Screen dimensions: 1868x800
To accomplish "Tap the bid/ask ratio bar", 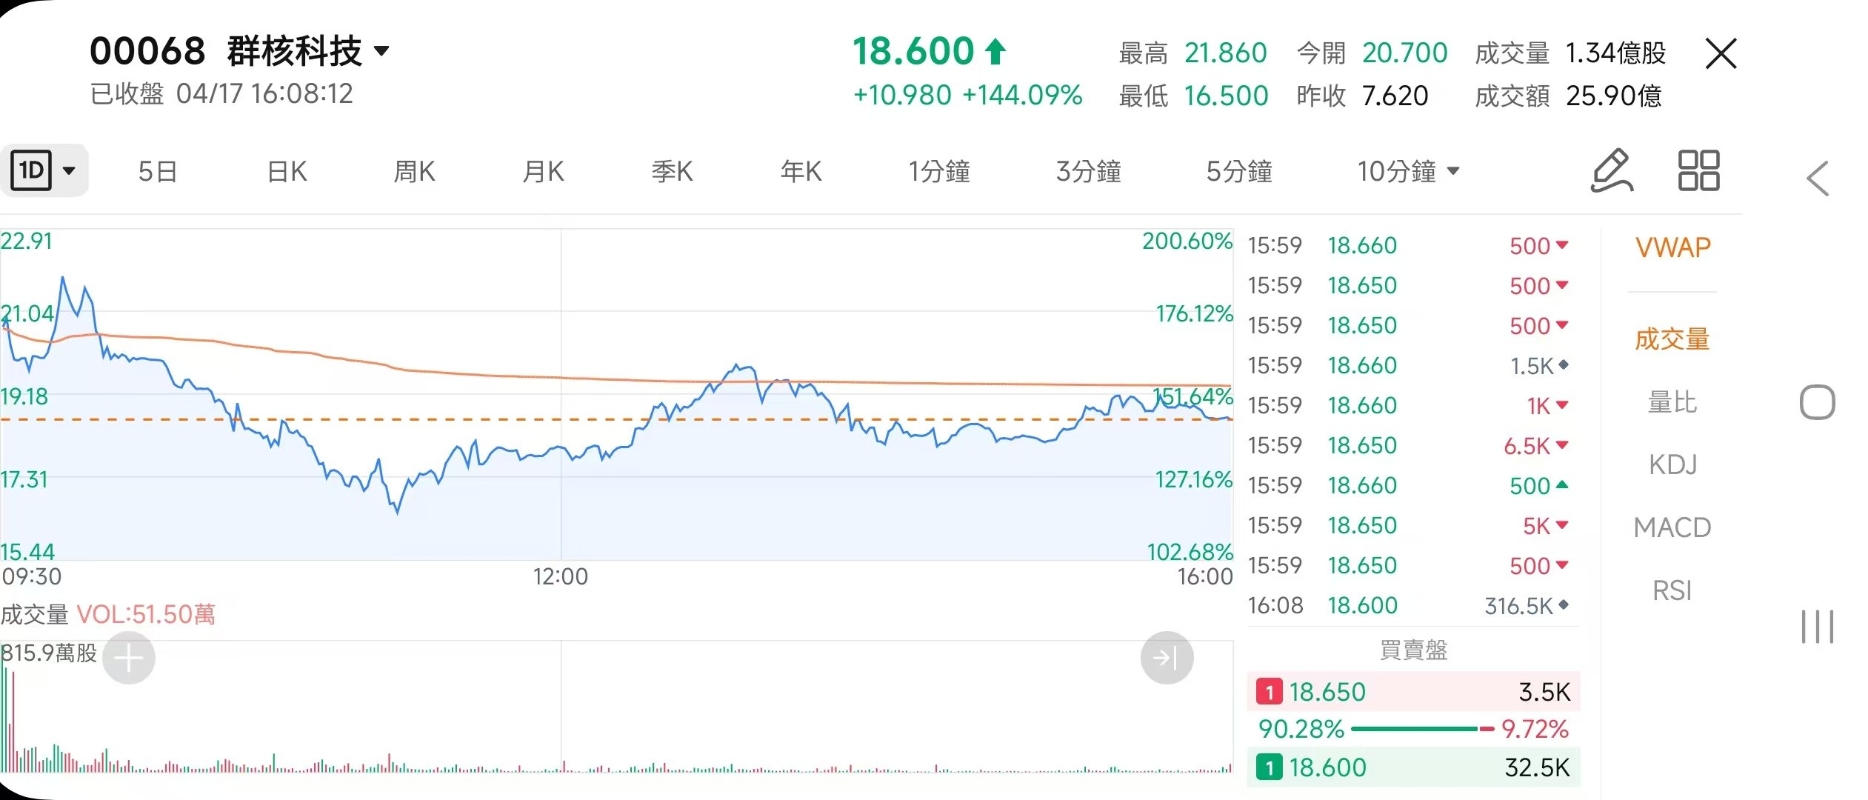I will (x=1413, y=729).
